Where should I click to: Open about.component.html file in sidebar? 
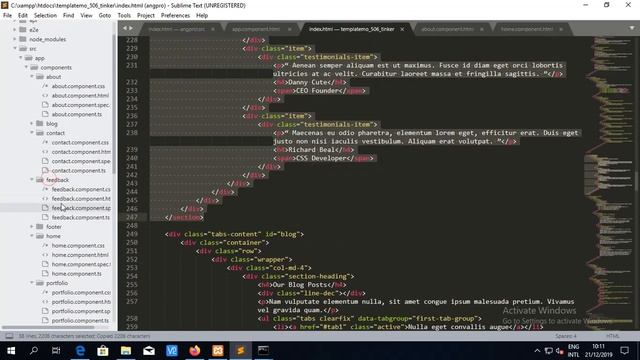pyautogui.click(x=80, y=96)
